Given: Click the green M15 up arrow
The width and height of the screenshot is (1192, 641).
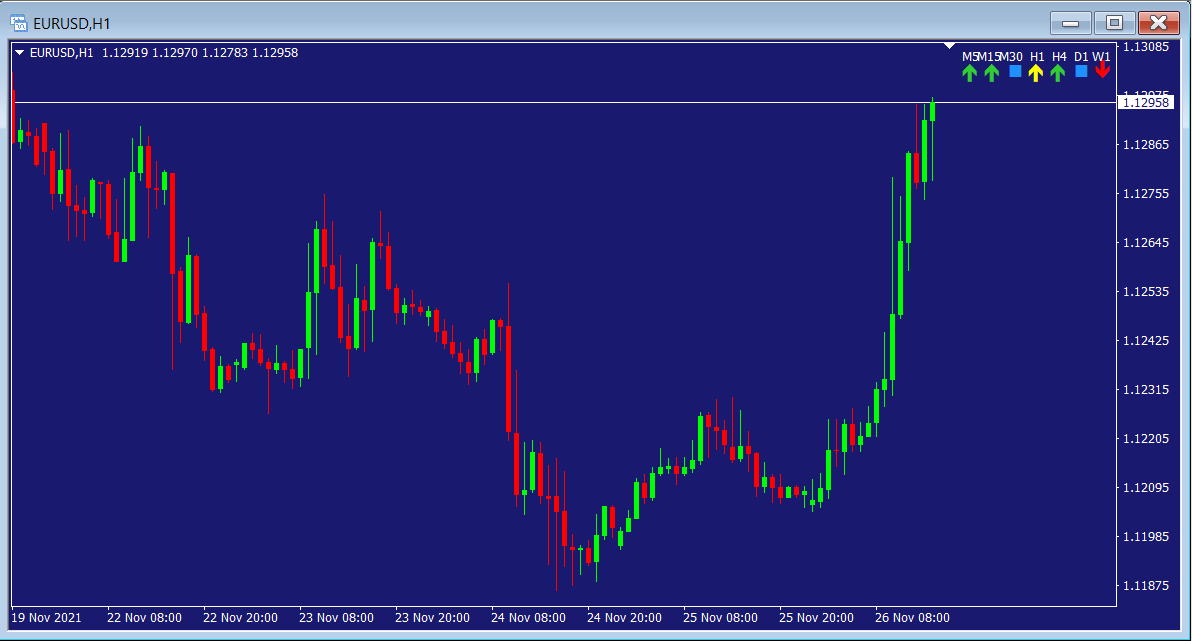Looking at the screenshot, I should click(x=991, y=72).
